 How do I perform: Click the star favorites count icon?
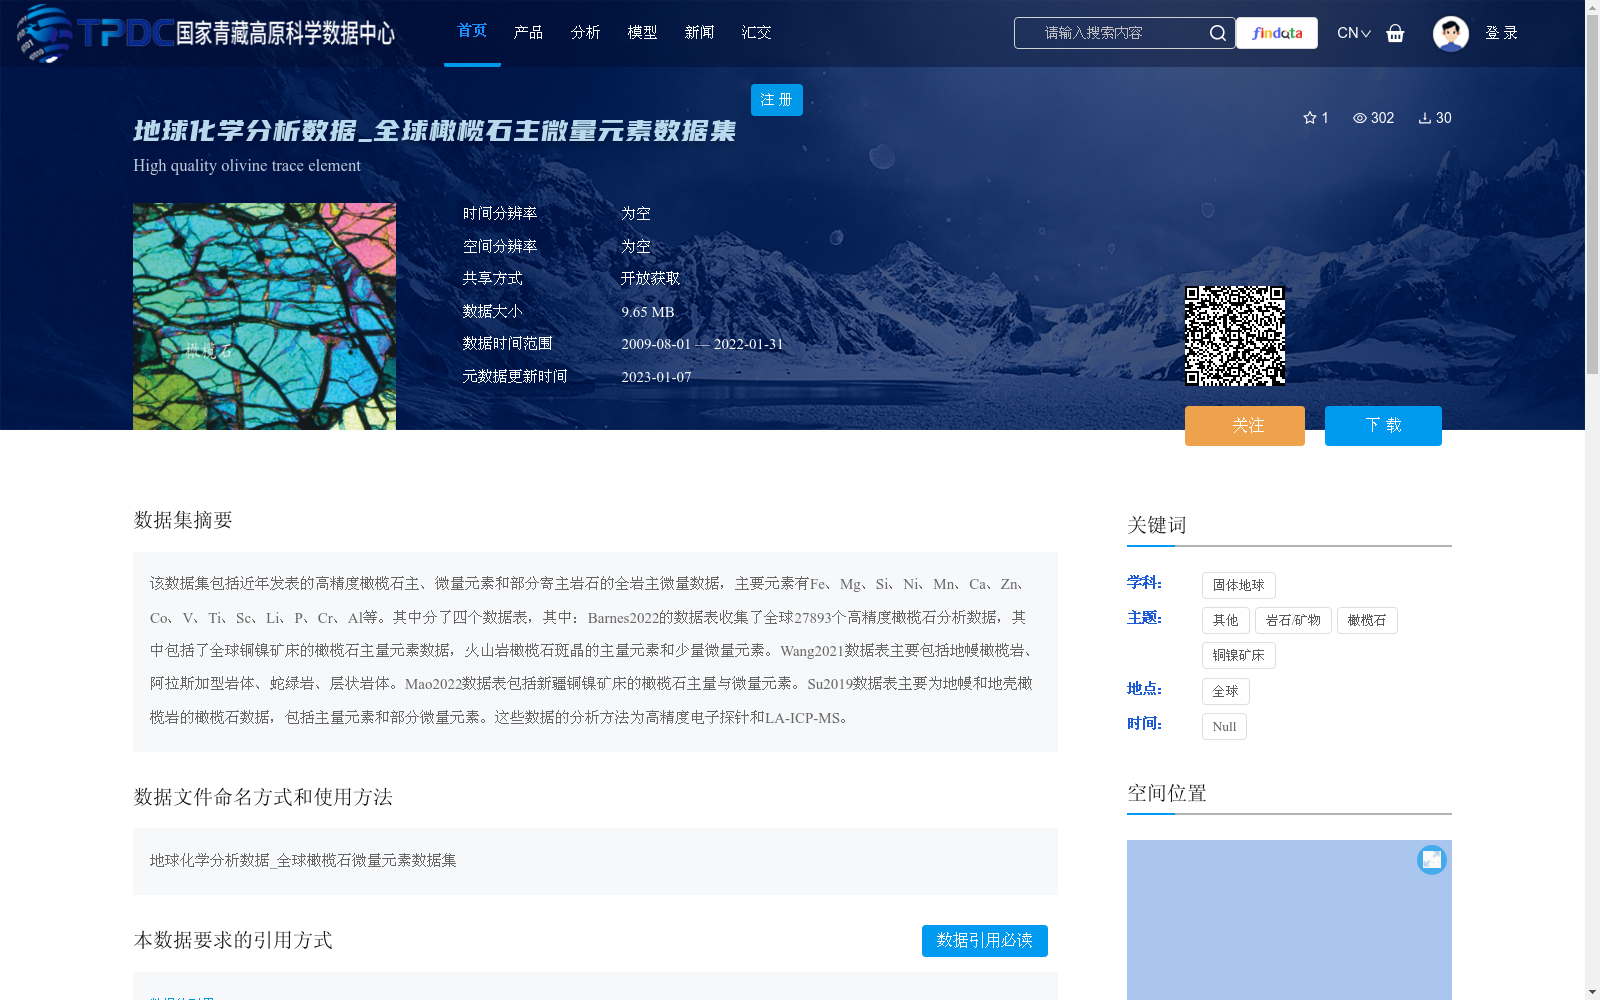click(1310, 118)
